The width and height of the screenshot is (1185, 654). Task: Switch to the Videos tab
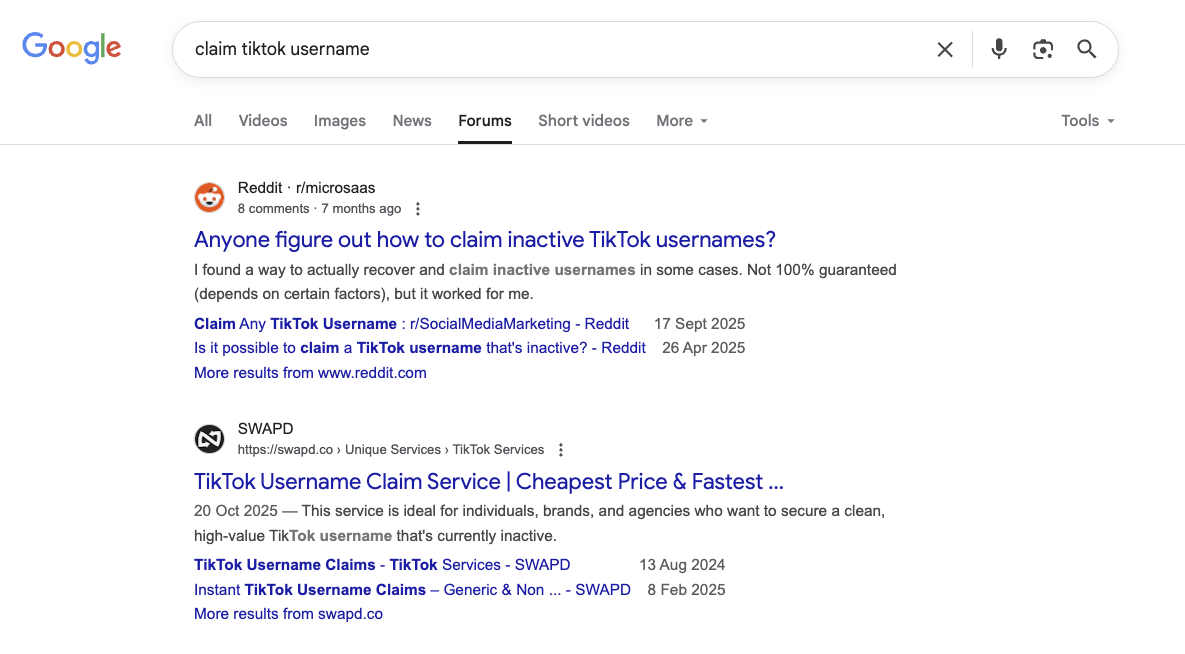click(263, 121)
